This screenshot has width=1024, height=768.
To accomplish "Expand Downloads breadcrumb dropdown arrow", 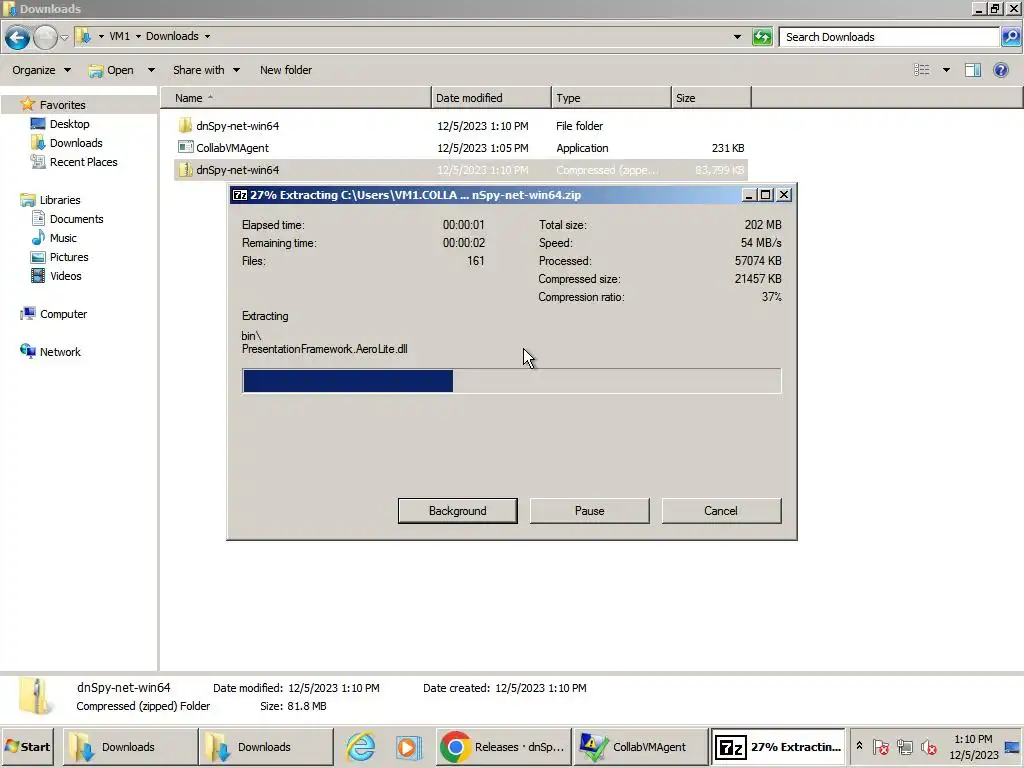I will (207, 37).
